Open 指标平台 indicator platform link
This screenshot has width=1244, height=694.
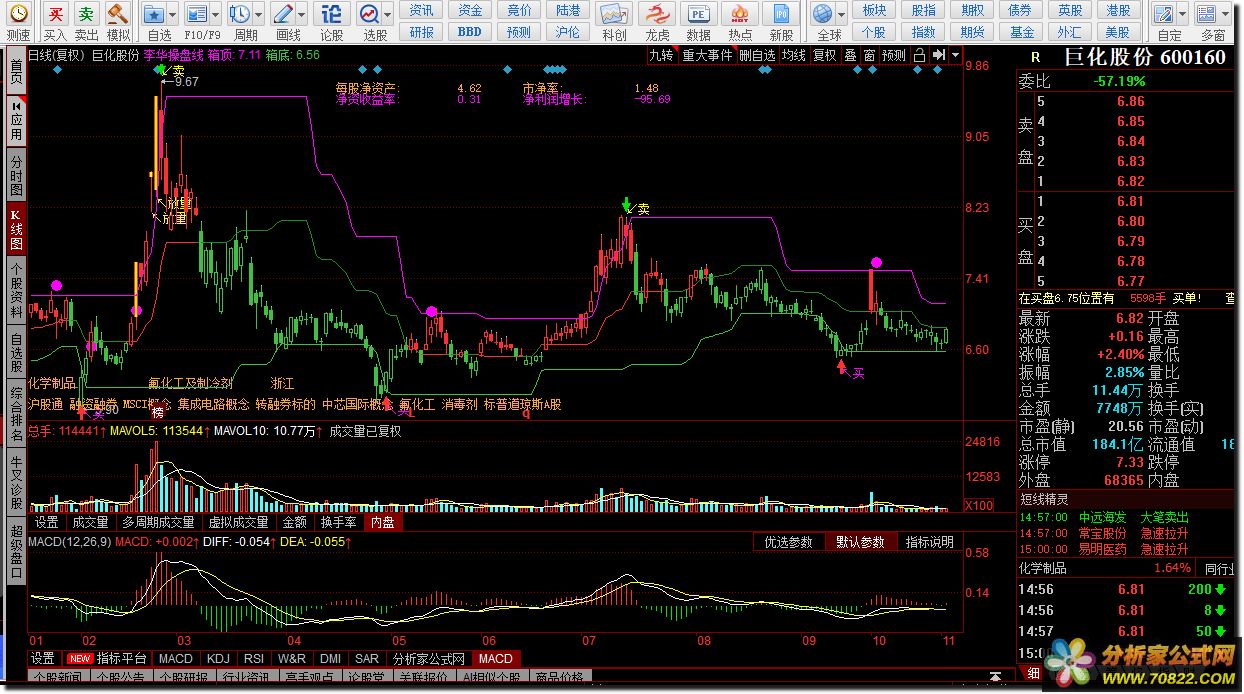pyautogui.click(x=121, y=658)
